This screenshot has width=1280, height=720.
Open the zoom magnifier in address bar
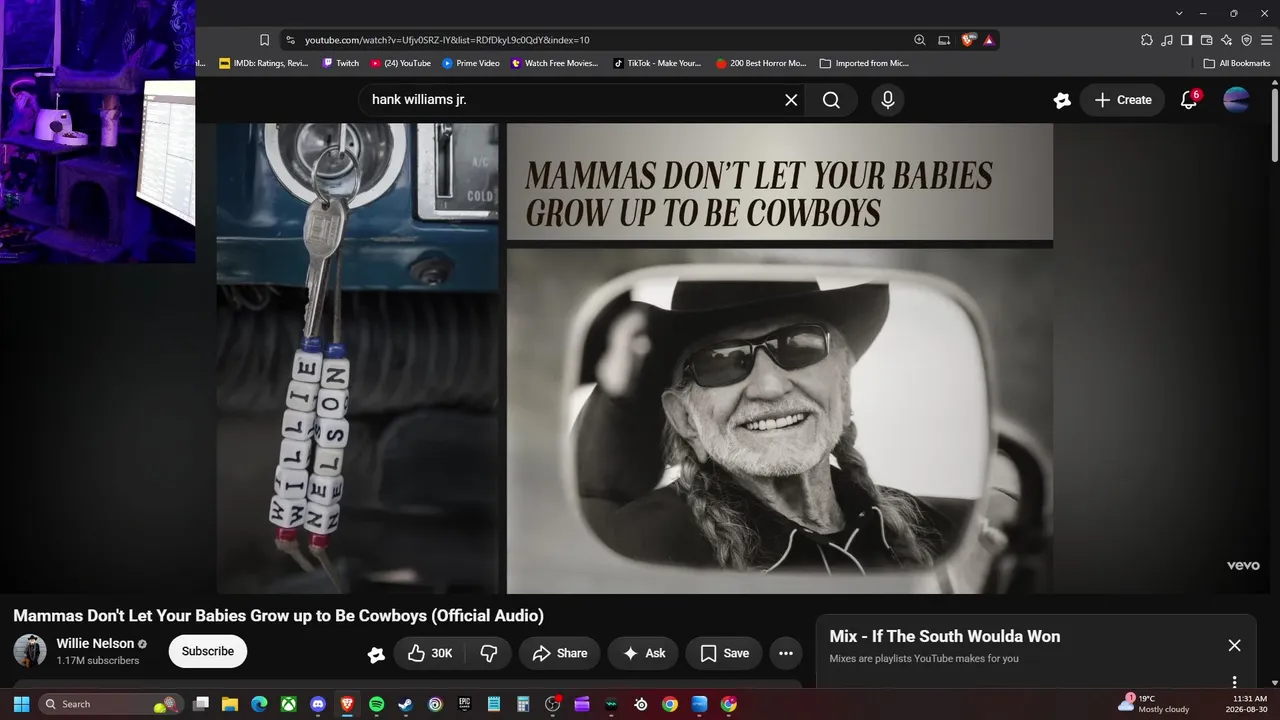click(919, 40)
